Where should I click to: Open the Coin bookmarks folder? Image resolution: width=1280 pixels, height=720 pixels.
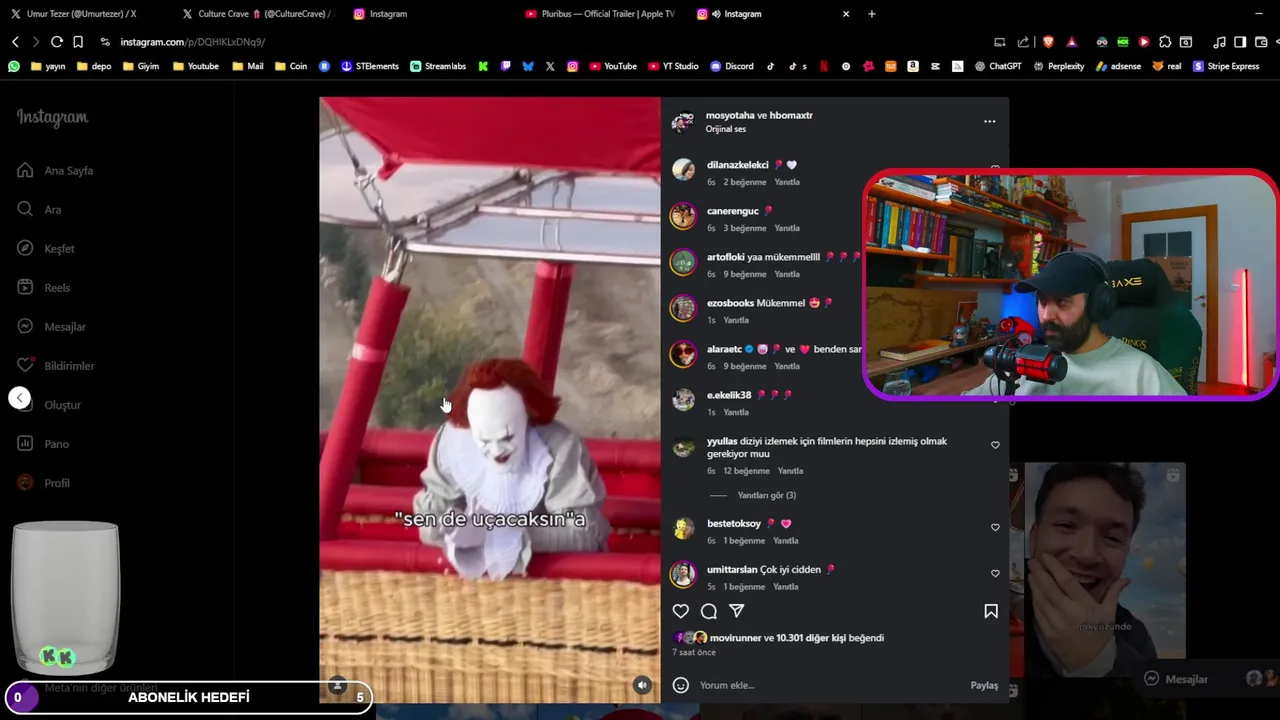tap(290, 66)
